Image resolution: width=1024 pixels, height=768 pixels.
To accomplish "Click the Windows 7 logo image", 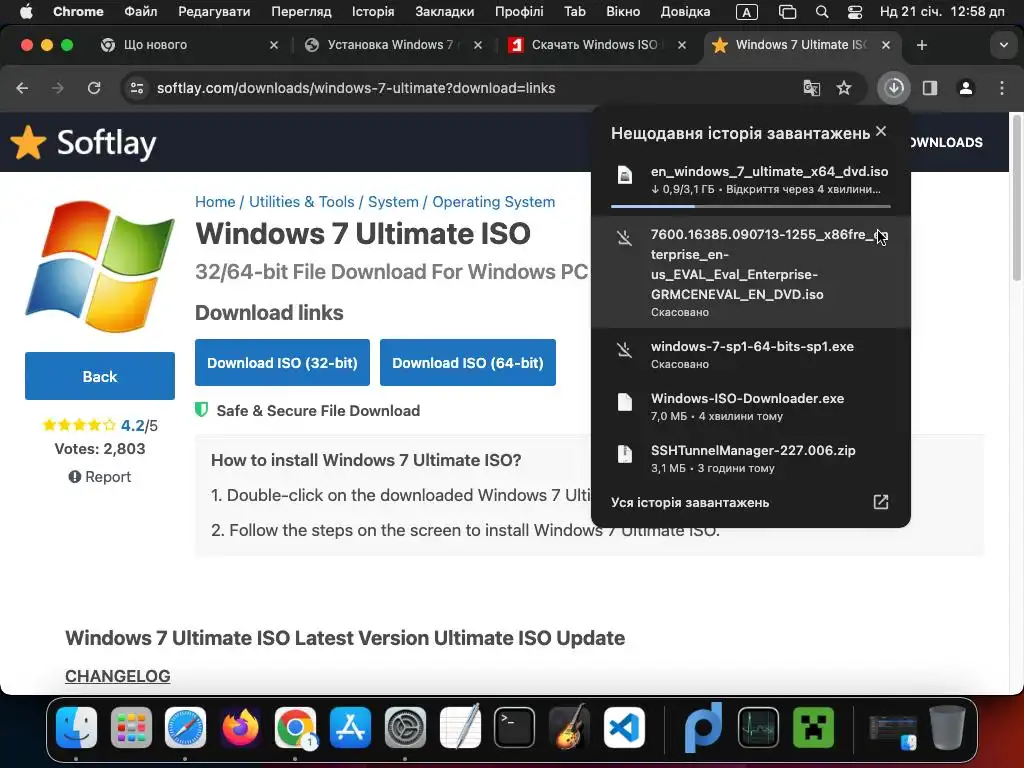I will click(x=100, y=266).
